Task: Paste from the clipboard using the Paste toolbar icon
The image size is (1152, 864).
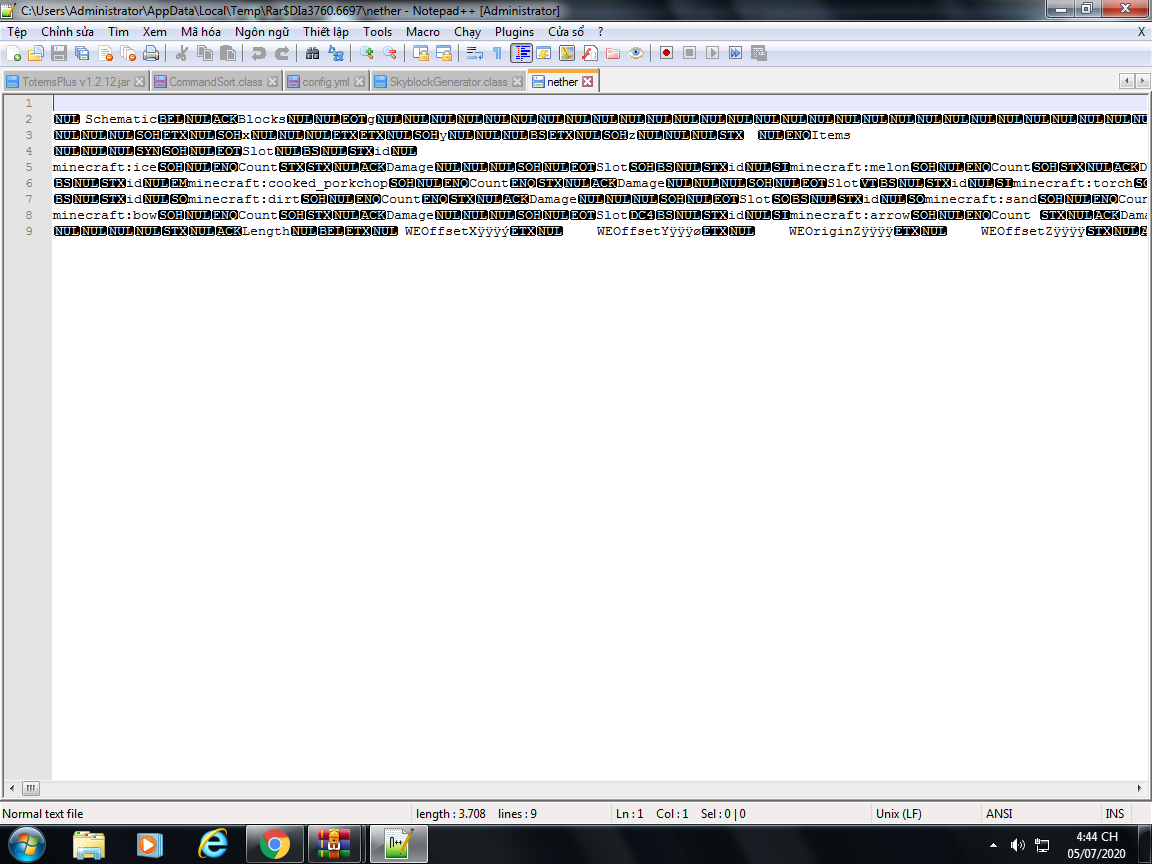Action: pyautogui.click(x=228, y=53)
